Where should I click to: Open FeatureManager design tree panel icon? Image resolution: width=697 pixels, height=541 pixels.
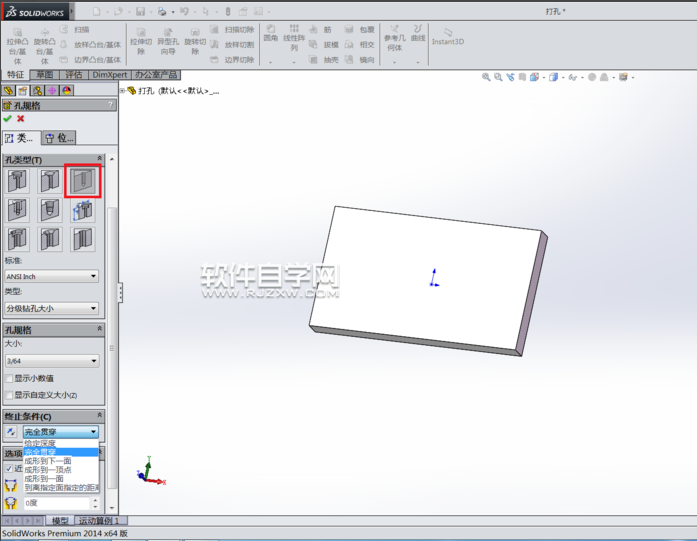(8, 91)
